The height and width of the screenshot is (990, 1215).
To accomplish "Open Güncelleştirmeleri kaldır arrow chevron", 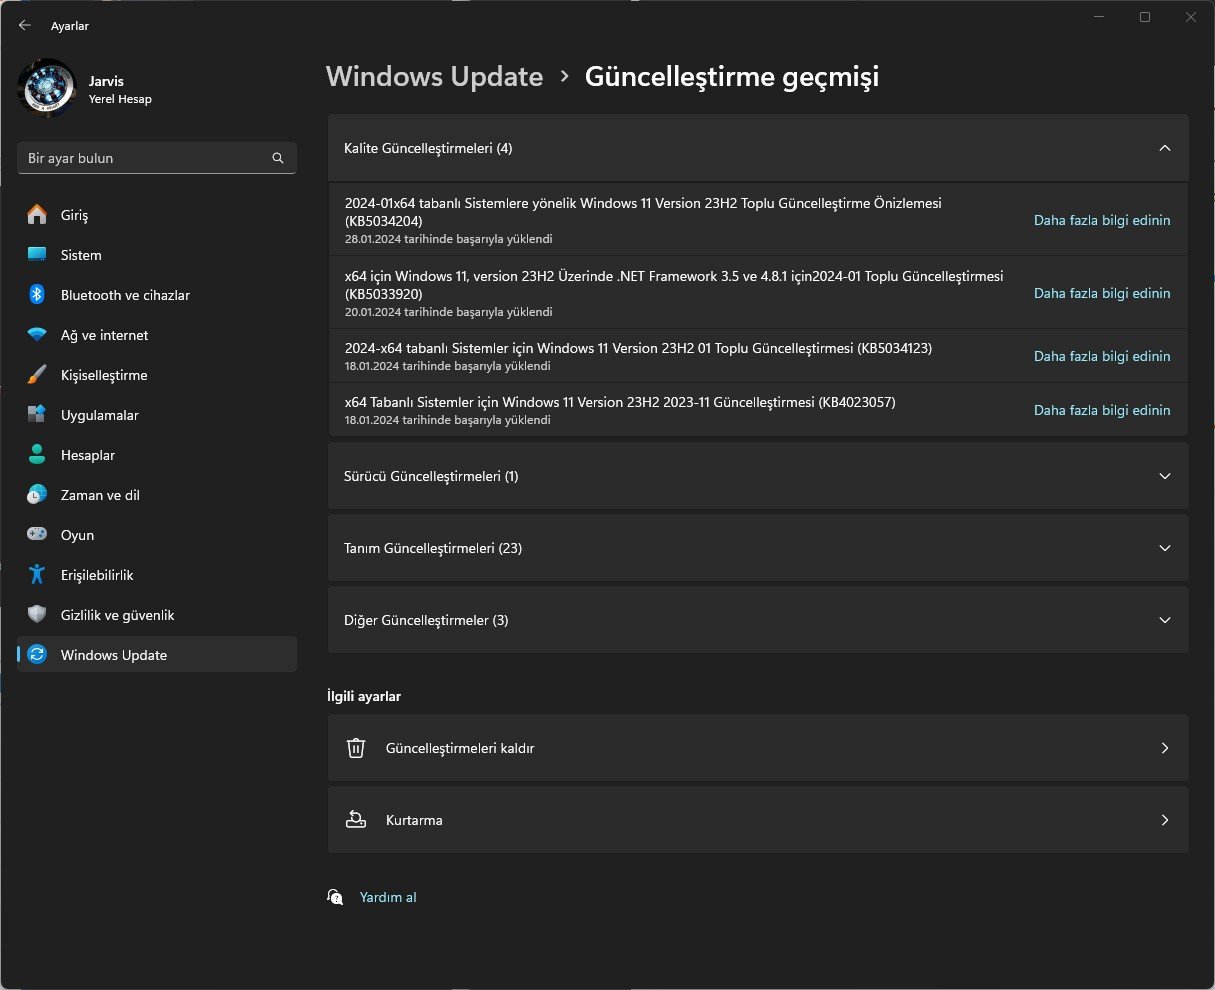I will 1164,748.
